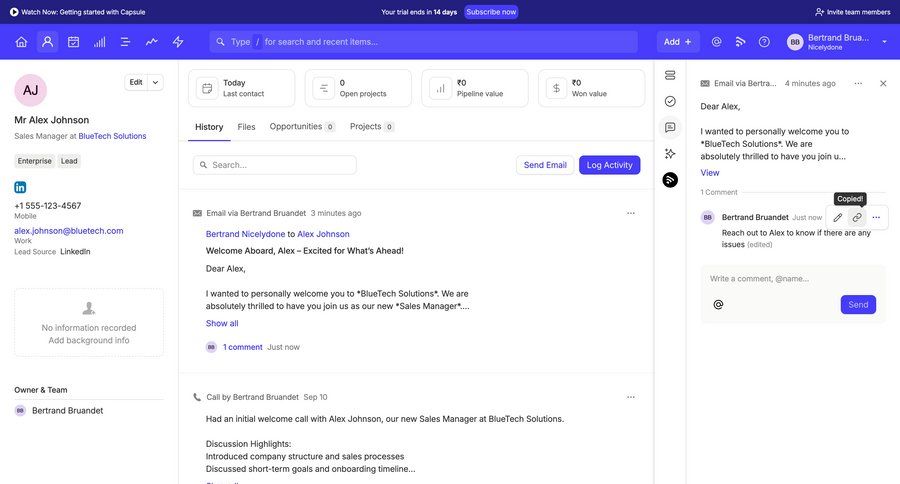
Task: Switch to the Projects tab
Action: point(371,127)
